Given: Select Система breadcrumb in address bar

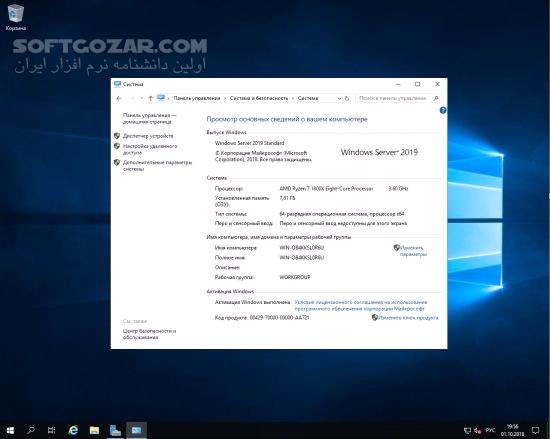Looking at the screenshot, I should tap(308, 98).
